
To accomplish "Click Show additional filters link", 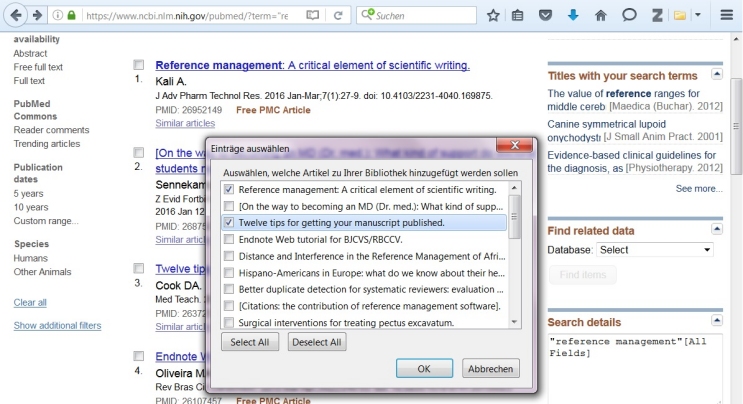I will pos(57,325).
